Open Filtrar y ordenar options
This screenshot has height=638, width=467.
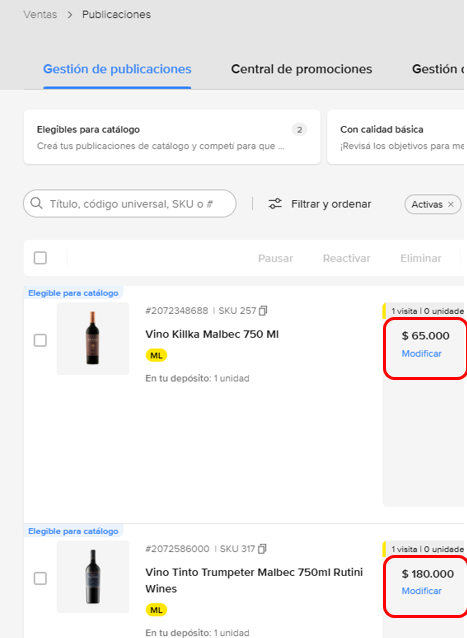pyautogui.click(x=320, y=204)
